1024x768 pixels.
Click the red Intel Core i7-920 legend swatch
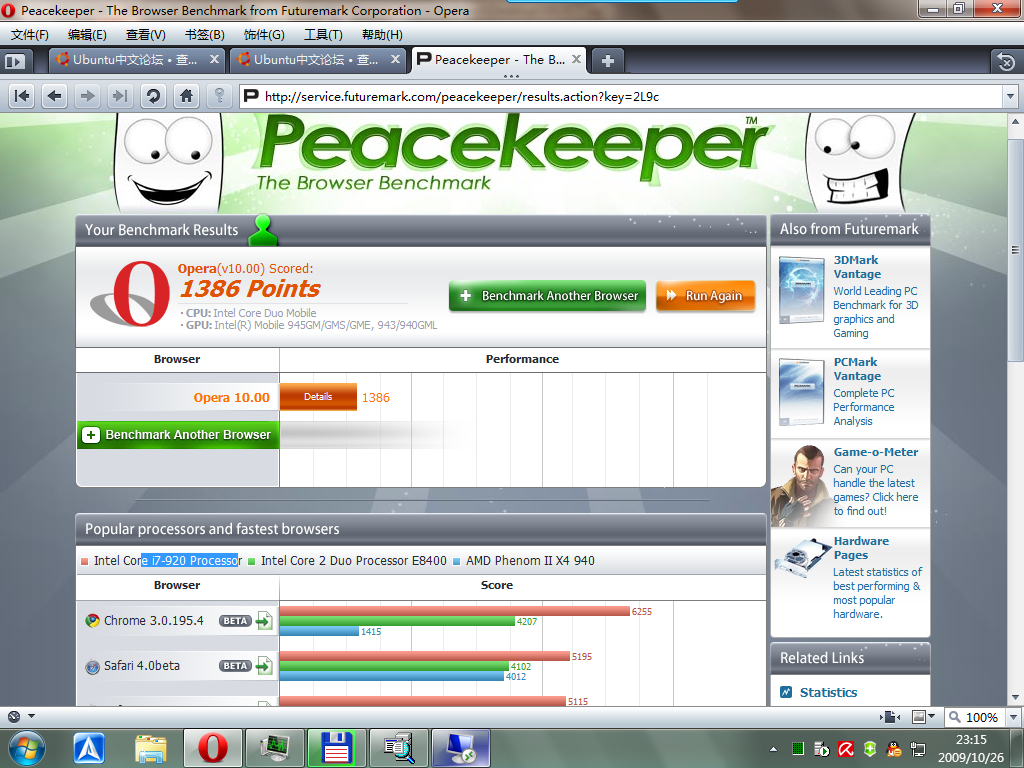[x=85, y=561]
